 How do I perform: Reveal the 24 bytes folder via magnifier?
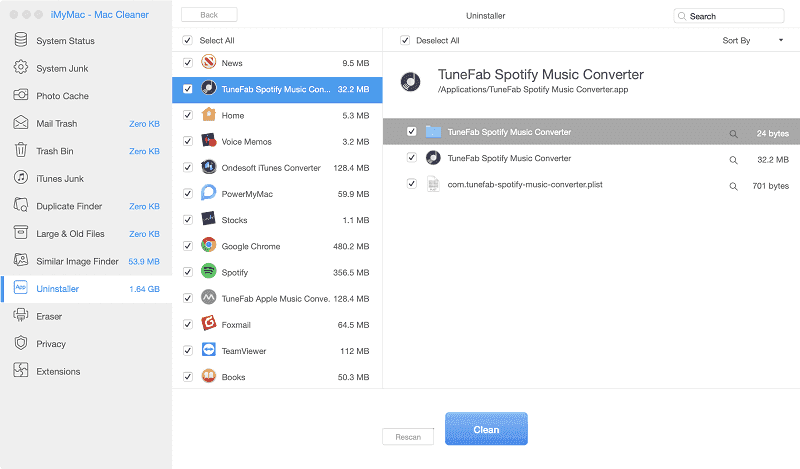[733, 134]
